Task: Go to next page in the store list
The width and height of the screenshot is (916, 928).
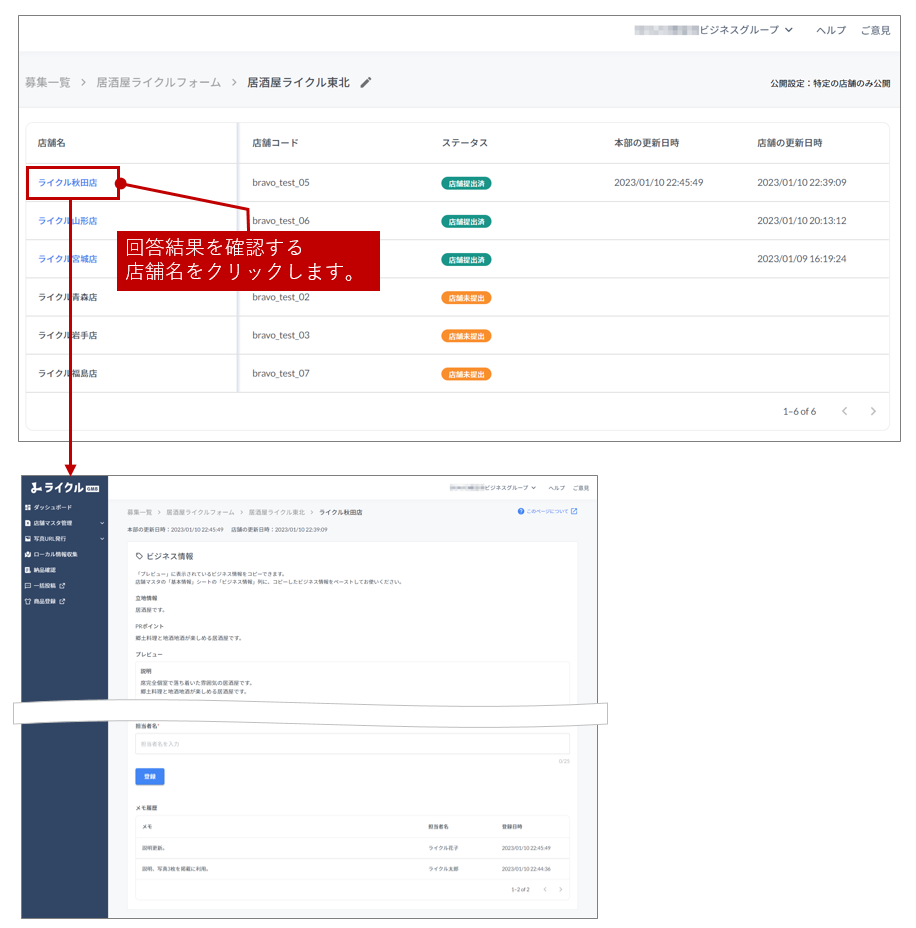Action: (x=873, y=411)
